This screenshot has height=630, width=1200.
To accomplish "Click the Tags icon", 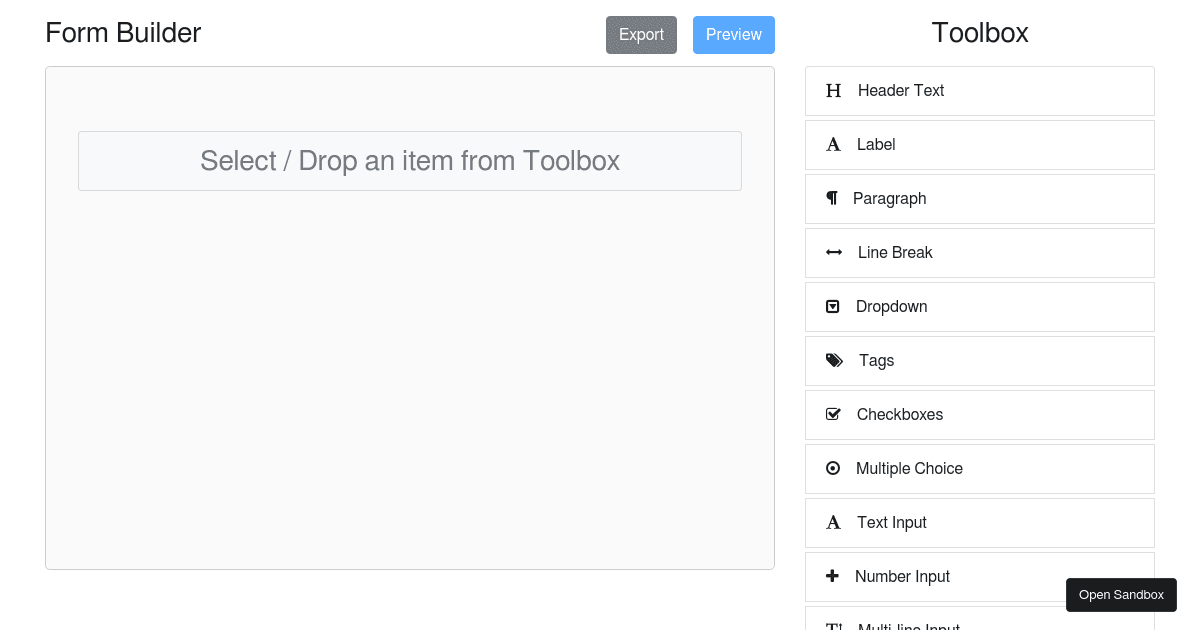I will pos(834,360).
